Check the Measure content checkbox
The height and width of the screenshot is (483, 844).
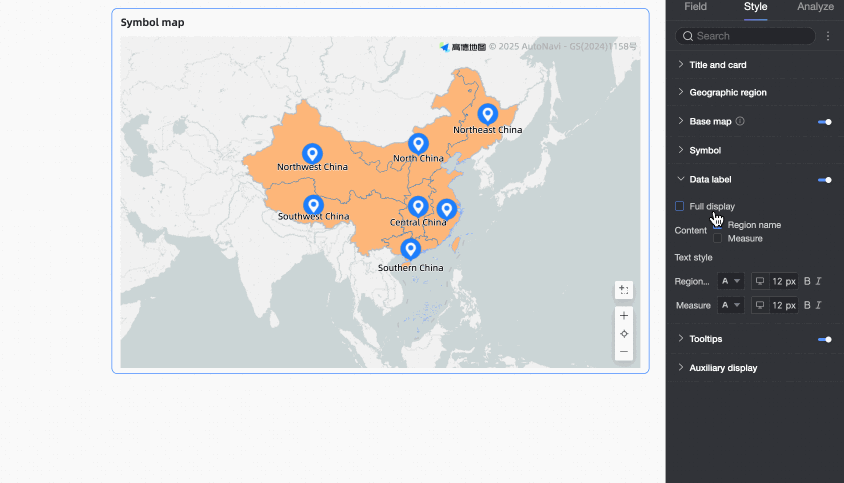coord(718,238)
